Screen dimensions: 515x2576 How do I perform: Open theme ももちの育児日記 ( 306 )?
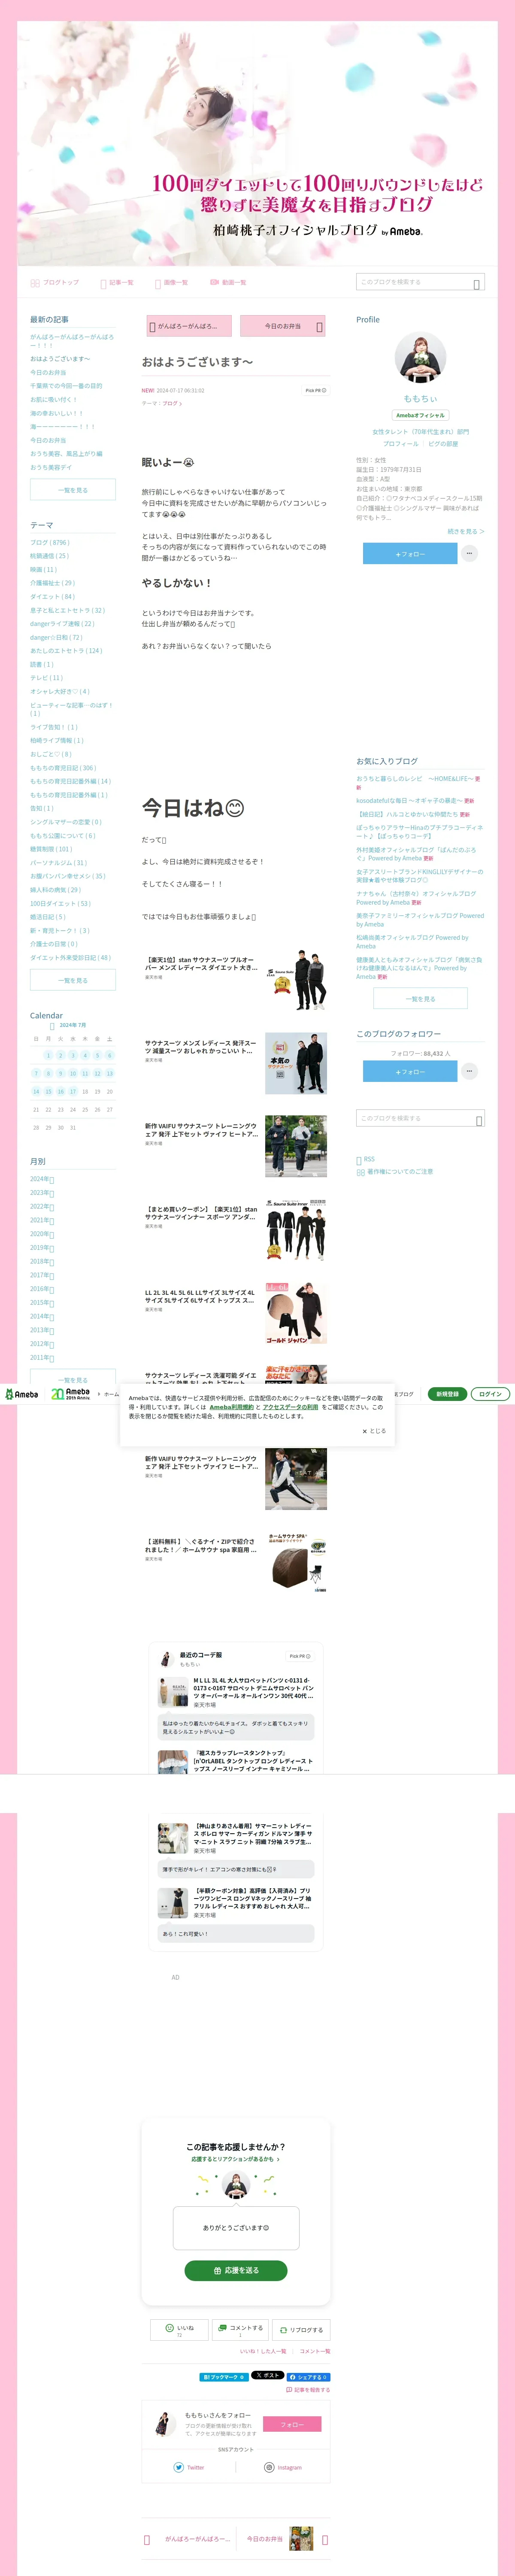pos(63,768)
